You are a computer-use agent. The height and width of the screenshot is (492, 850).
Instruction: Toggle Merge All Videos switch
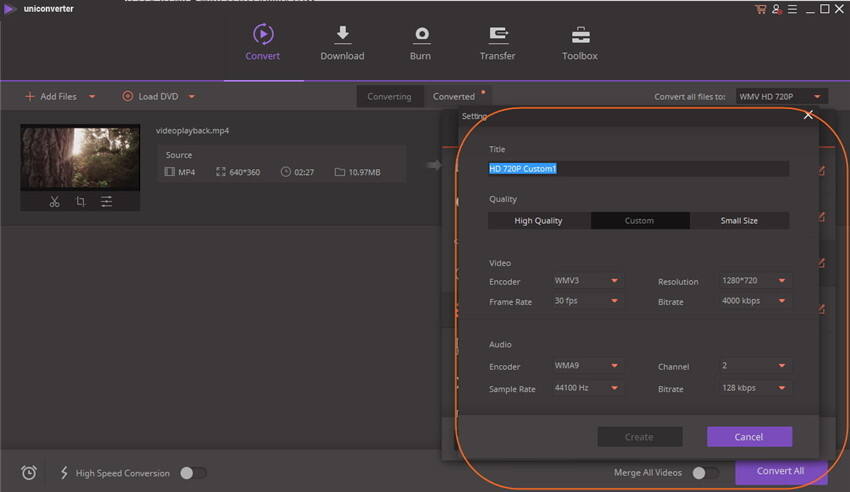706,473
